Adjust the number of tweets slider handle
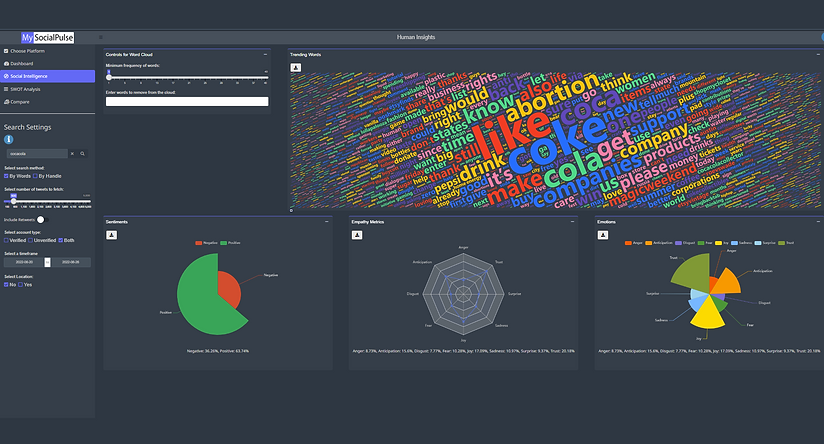The width and height of the screenshot is (824, 444). tap(14, 201)
